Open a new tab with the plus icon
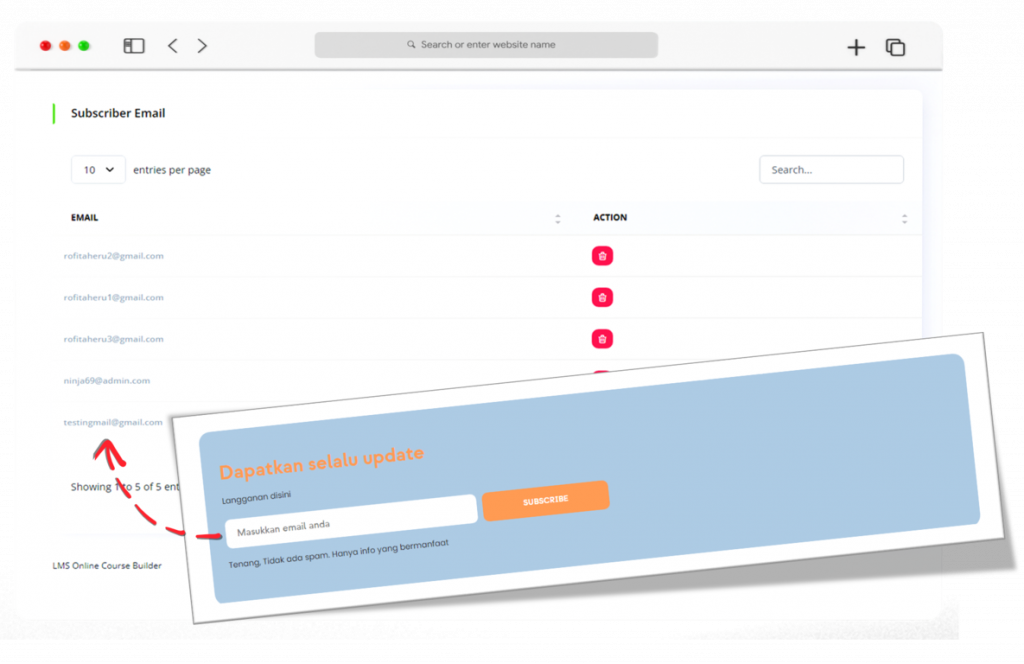 [x=856, y=47]
